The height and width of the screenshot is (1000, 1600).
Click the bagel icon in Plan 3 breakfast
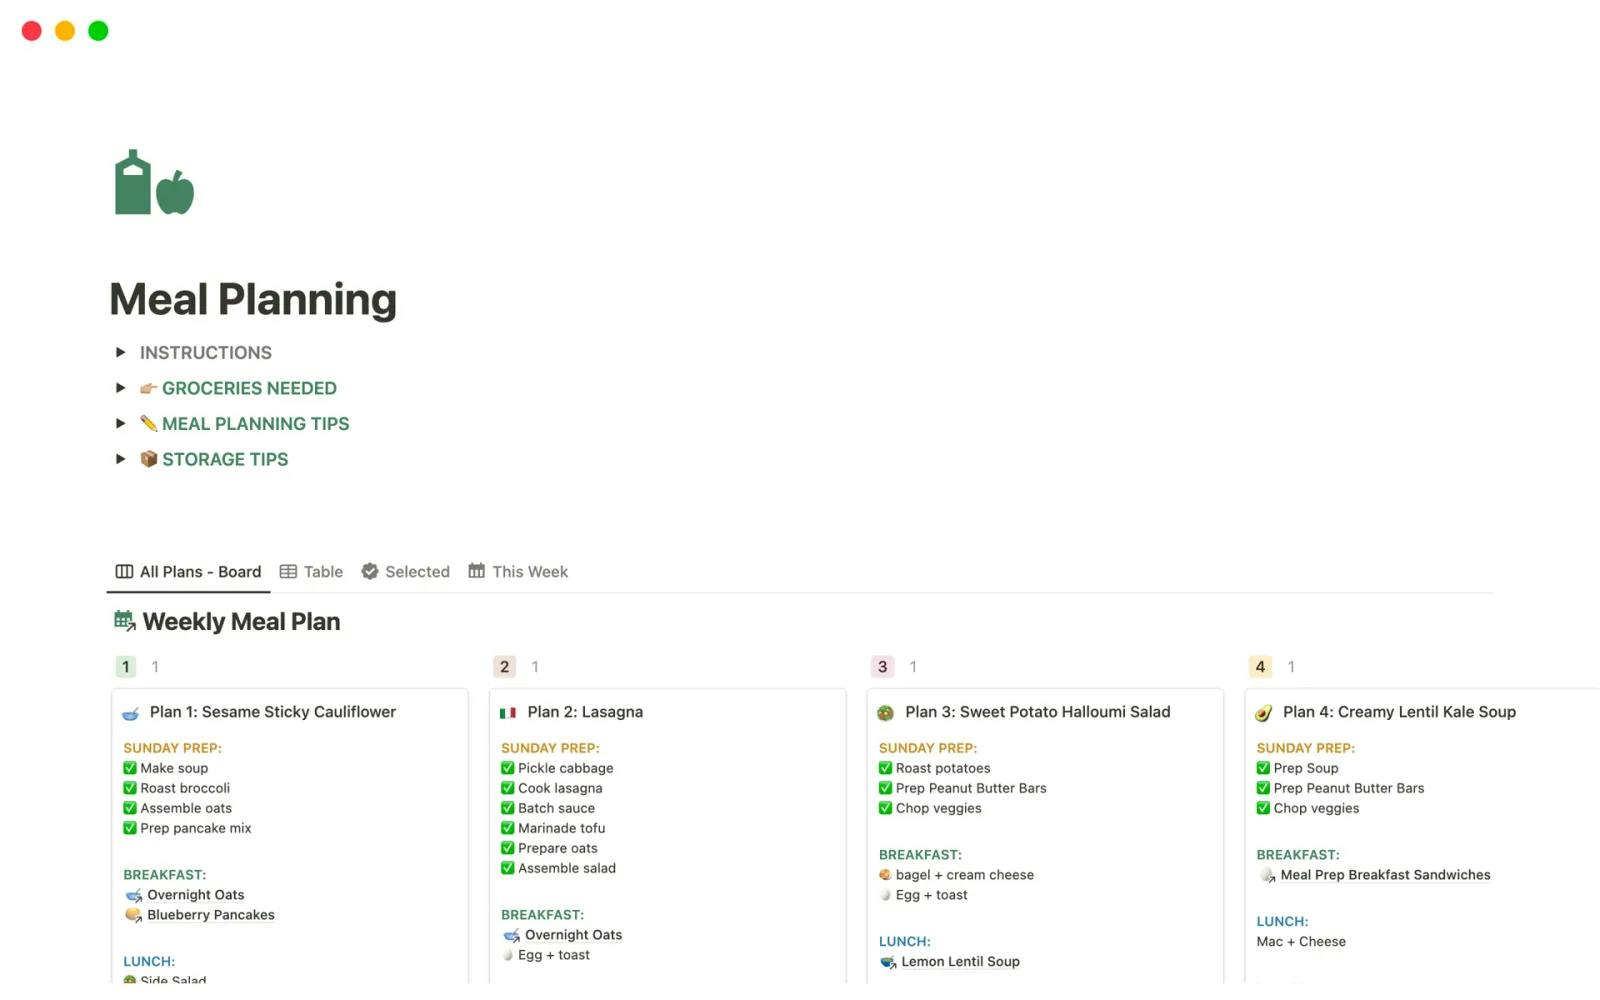tap(885, 875)
